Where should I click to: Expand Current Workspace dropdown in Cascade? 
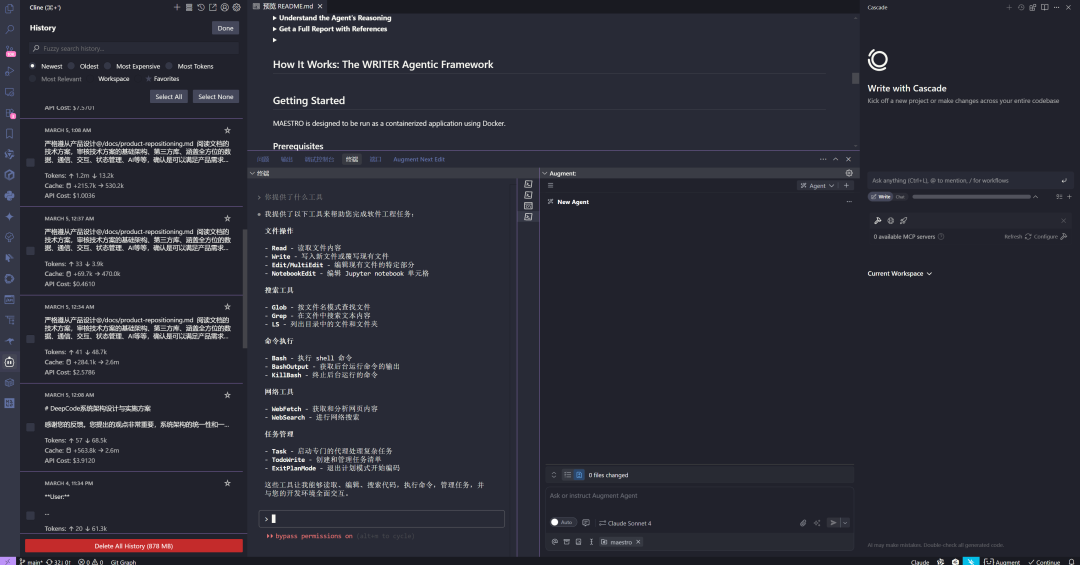[x=900, y=274]
